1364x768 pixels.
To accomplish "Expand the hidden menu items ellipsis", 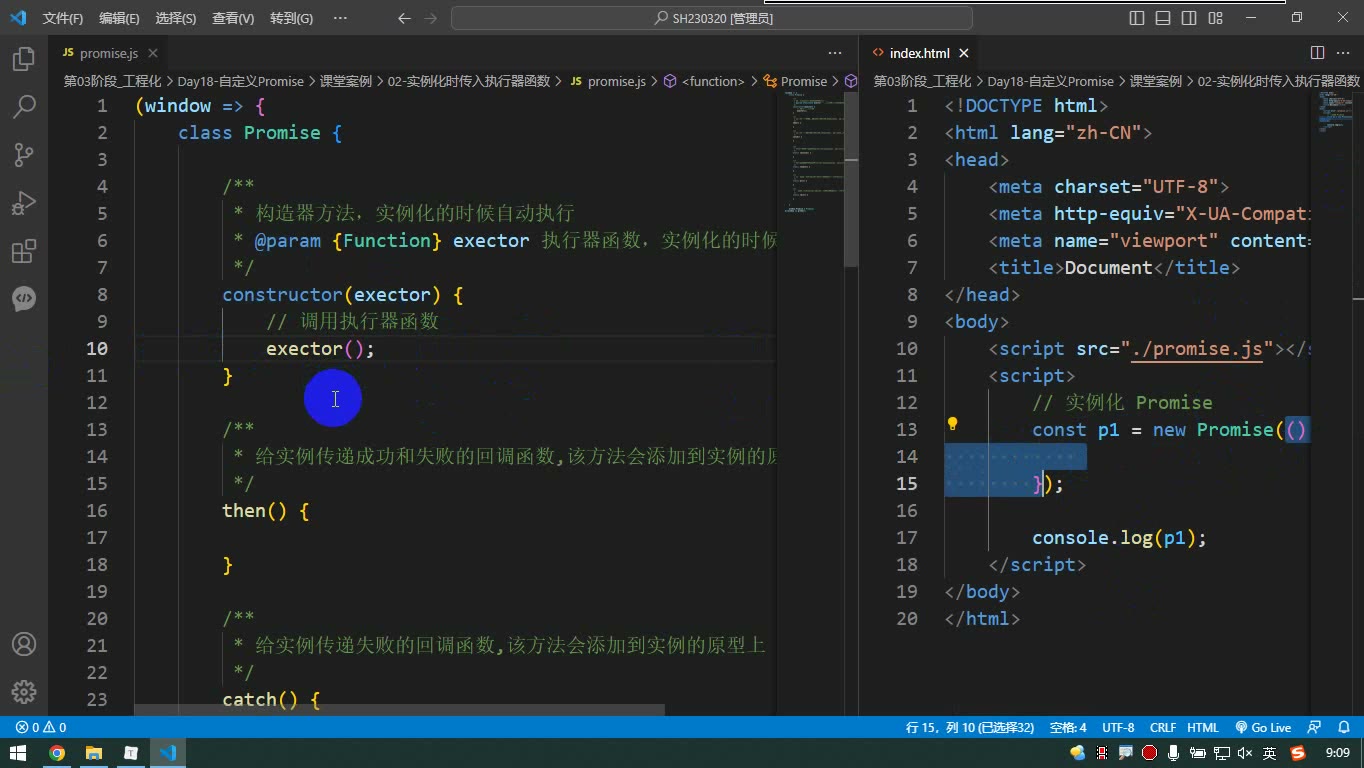I will click(340, 18).
